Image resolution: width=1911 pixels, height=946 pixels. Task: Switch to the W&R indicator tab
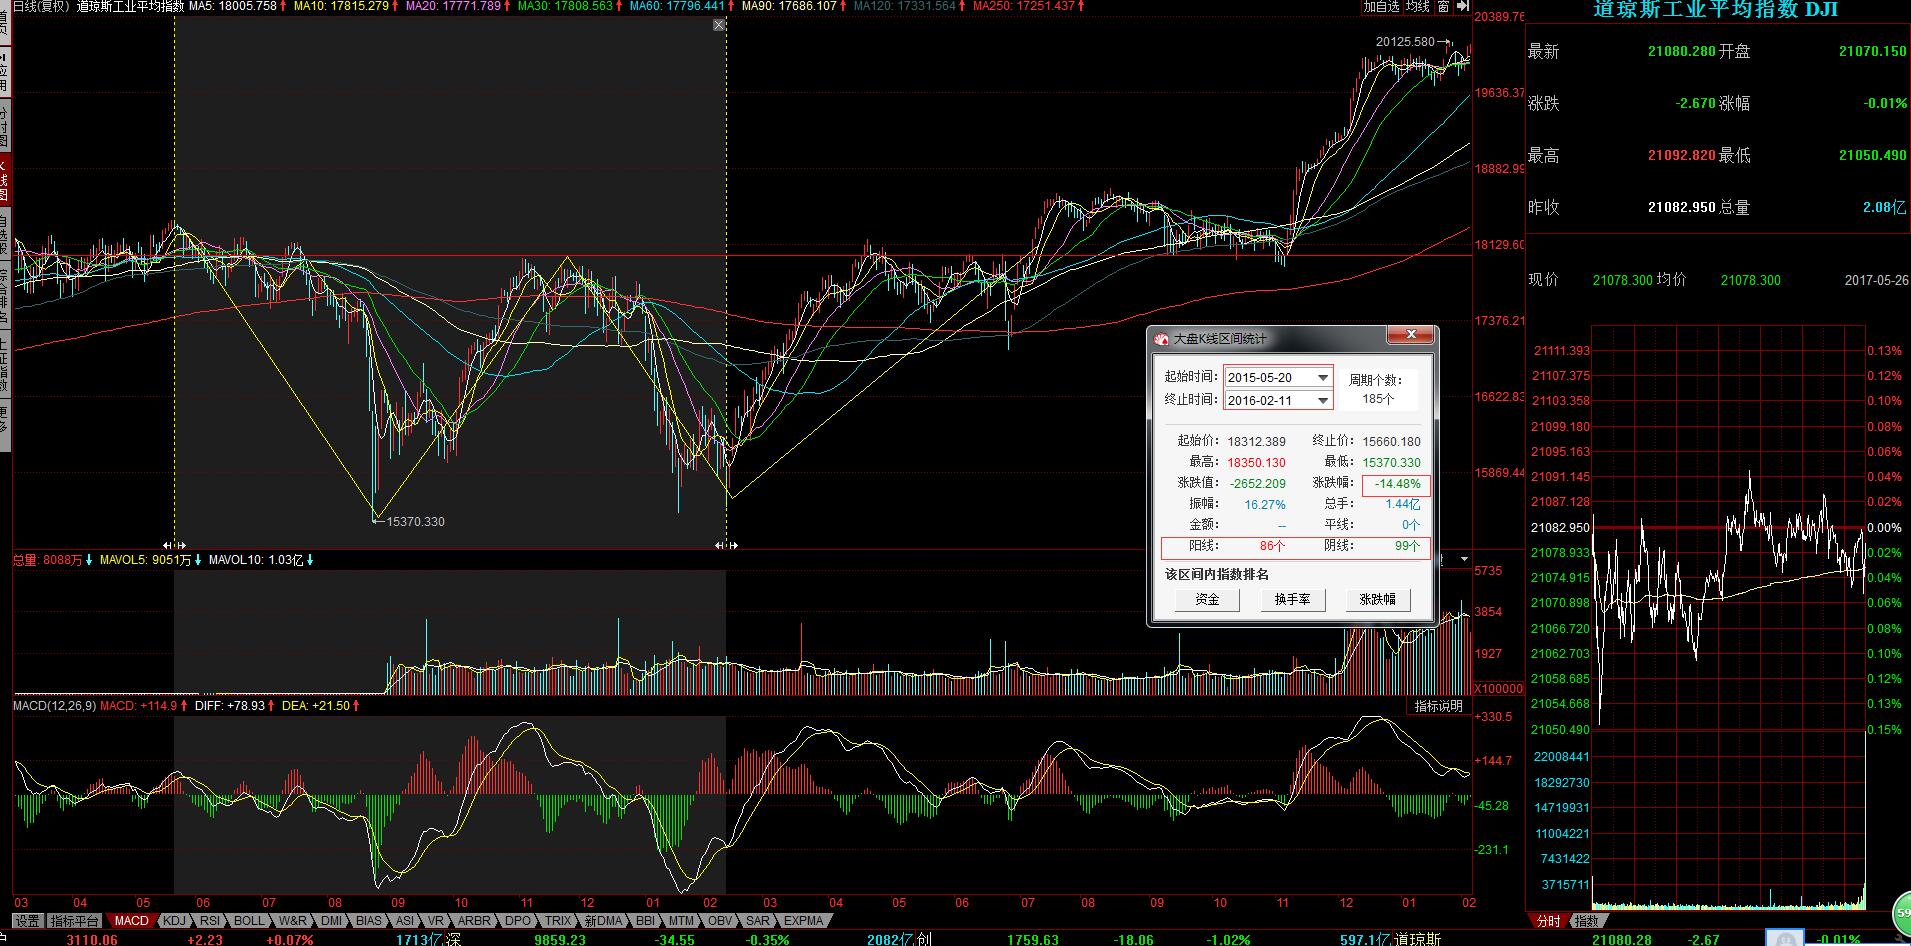pyautogui.click(x=293, y=921)
